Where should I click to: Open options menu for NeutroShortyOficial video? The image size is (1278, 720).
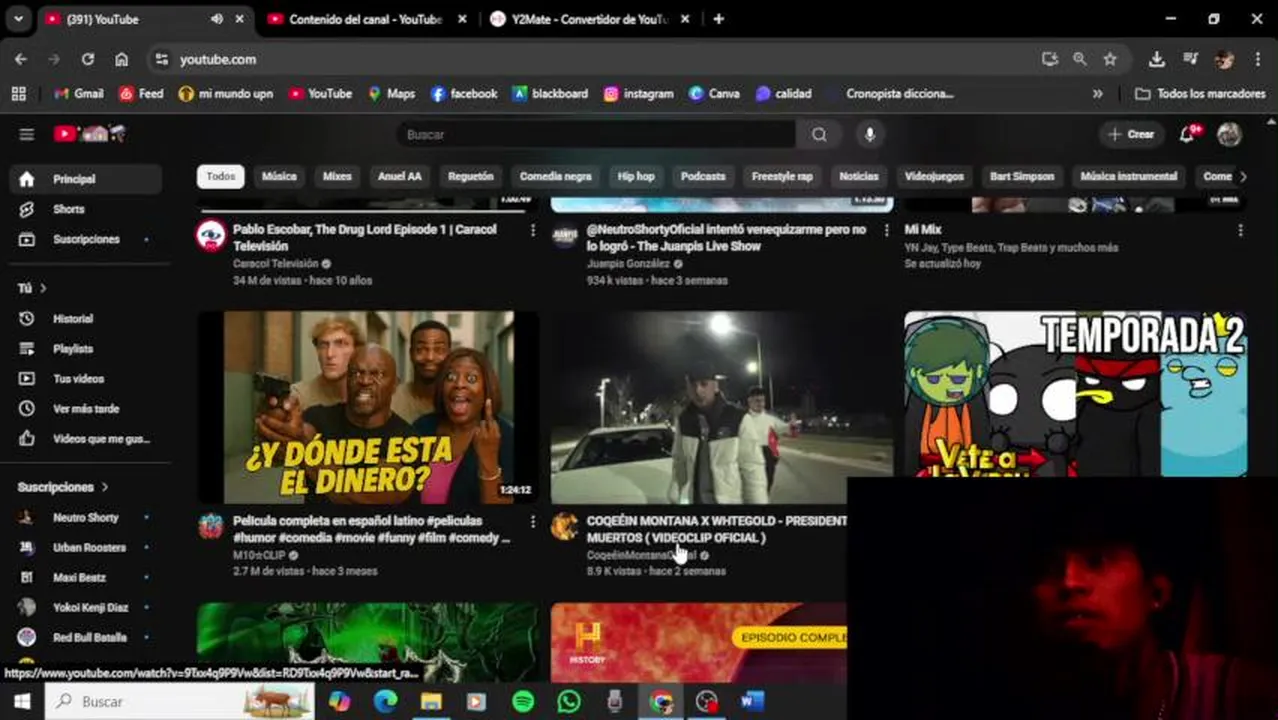(886, 230)
